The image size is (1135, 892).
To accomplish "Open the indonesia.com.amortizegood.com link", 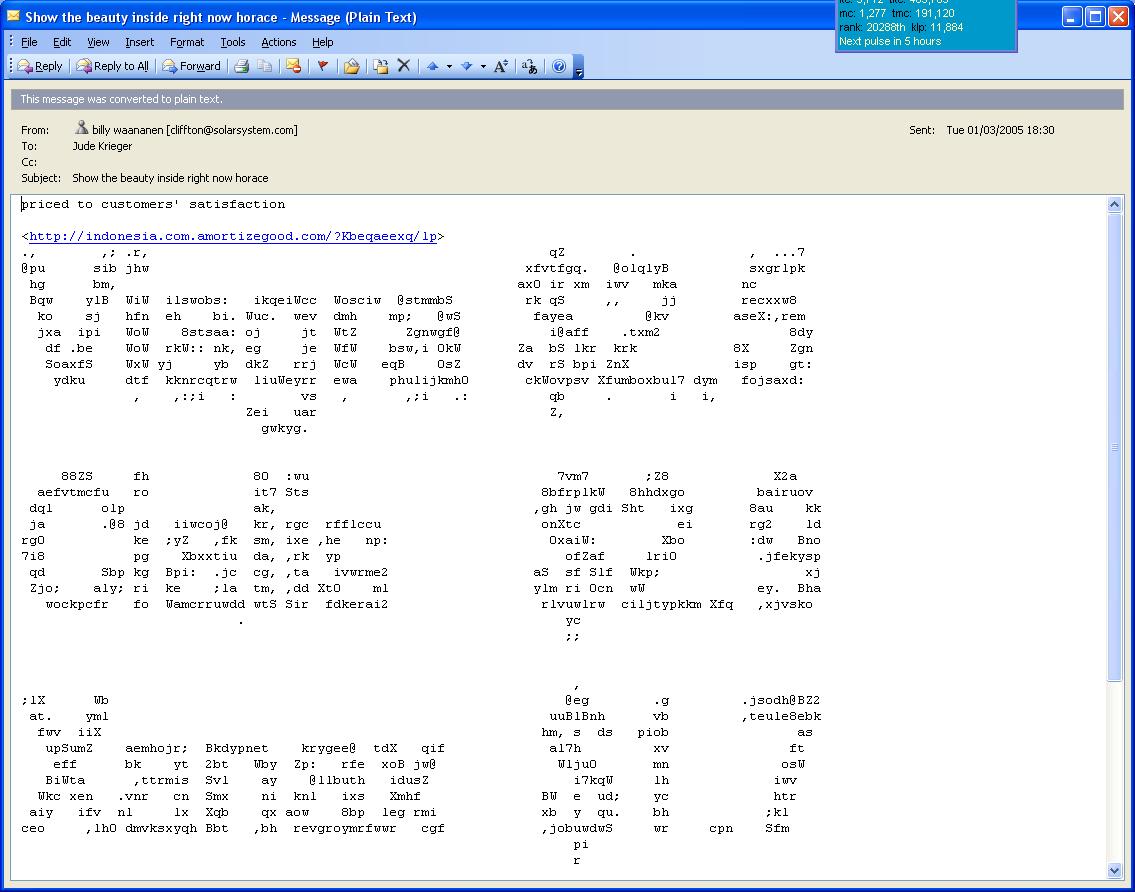I will pyautogui.click(x=233, y=237).
